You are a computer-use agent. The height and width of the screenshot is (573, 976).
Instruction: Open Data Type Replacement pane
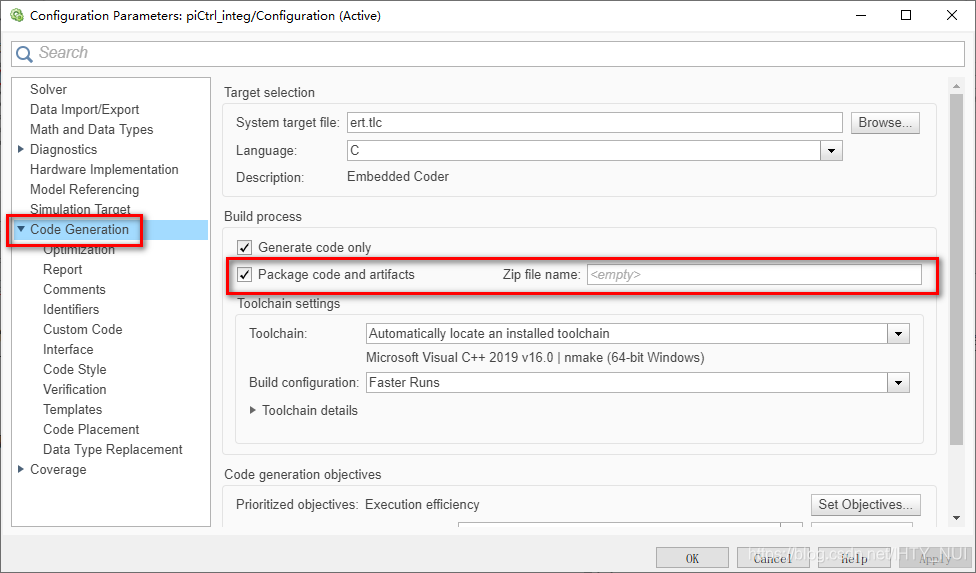click(113, 449)
